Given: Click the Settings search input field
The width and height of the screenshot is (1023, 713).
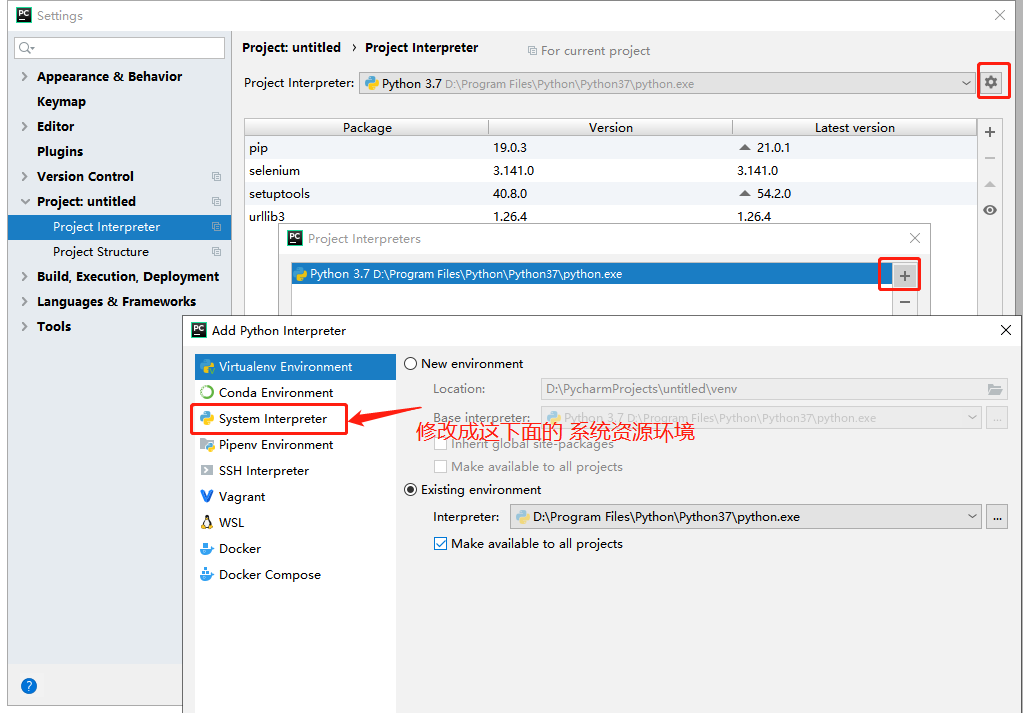Looking at the screenshot, I should [x=119, y=48].
